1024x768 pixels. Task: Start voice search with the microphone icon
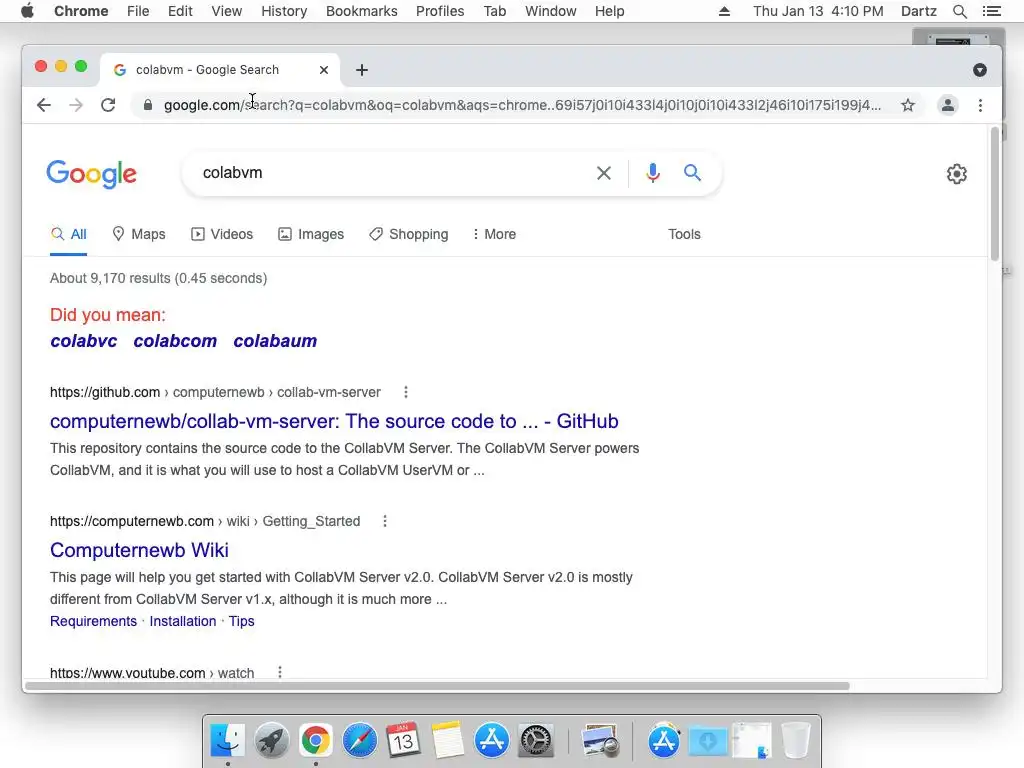[x=652, y=173]
